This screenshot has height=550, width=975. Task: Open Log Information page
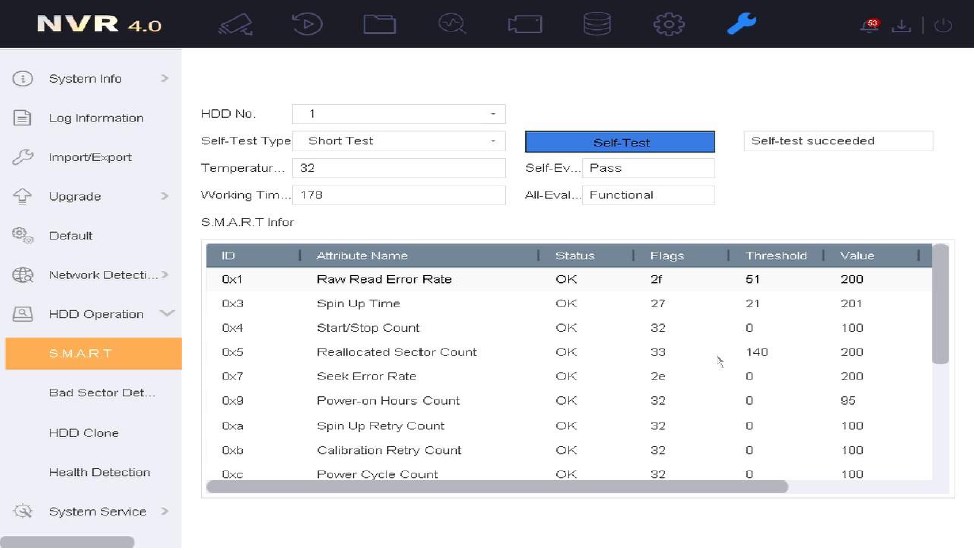pyautogui.click(x=95, y=118)
